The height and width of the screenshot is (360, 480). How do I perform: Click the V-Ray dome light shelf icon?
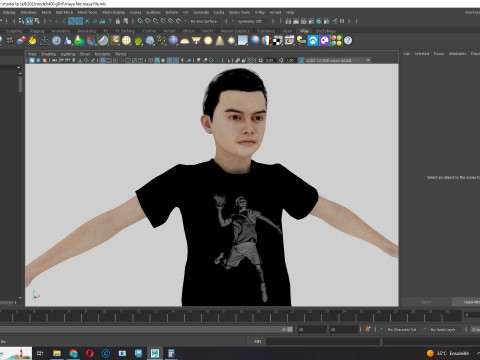point(184,41)
